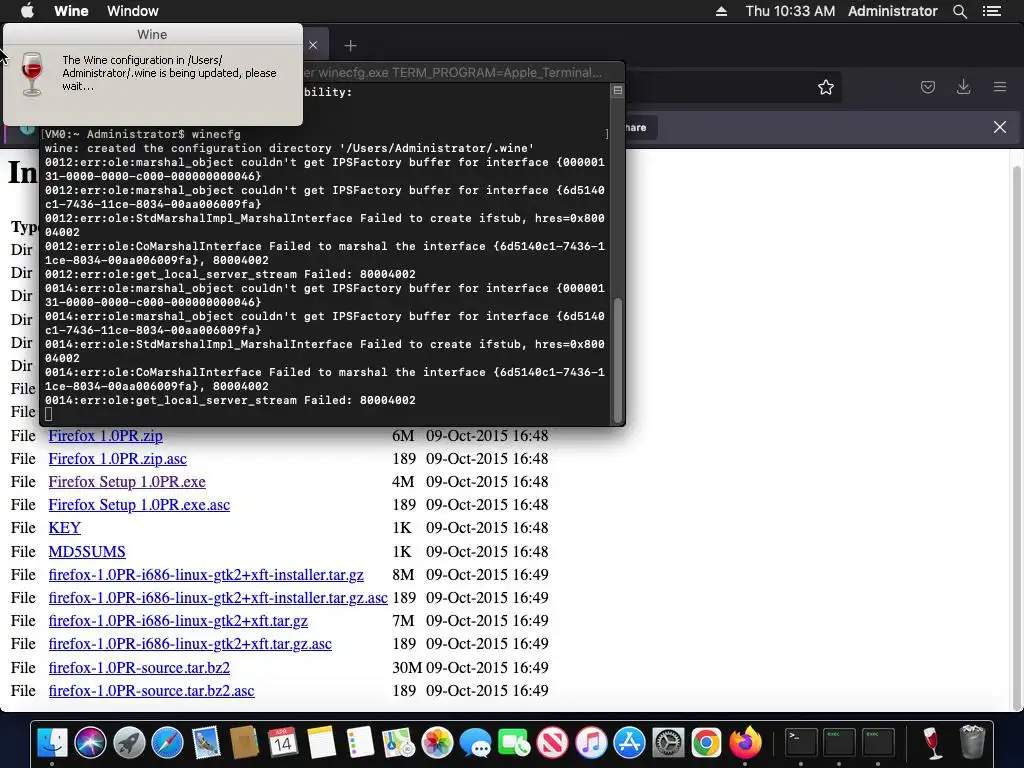Open a new Firefox tab with plus

click(350, 46)
